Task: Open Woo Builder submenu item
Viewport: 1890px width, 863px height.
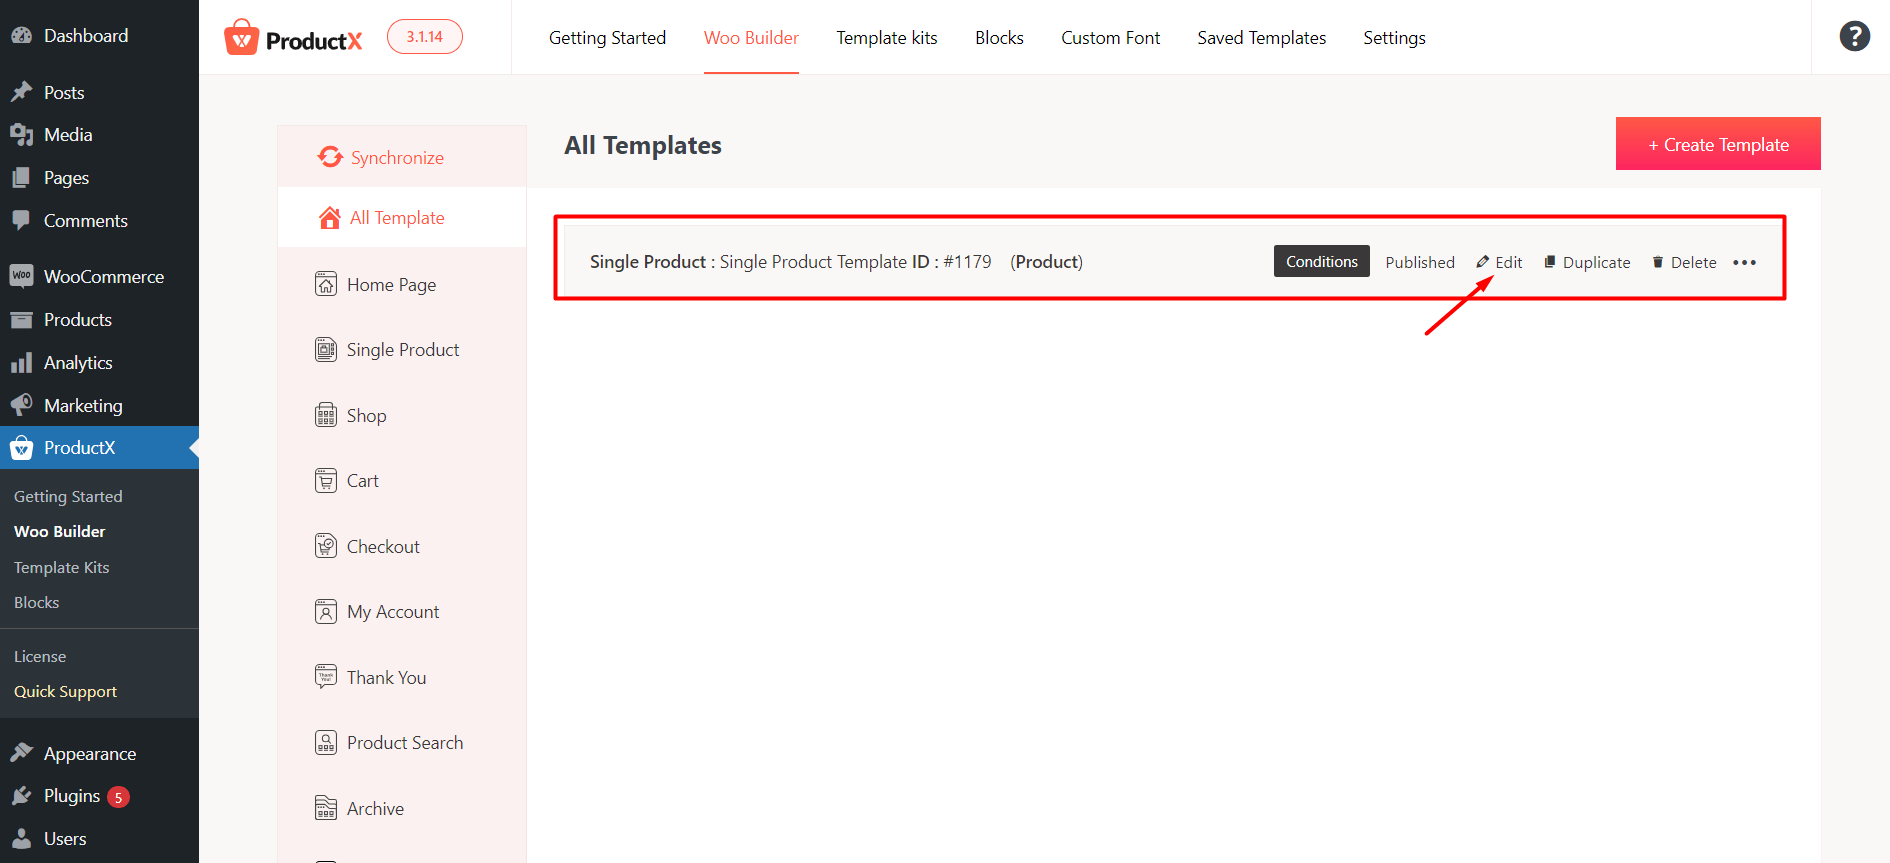Action: (60, 531)
